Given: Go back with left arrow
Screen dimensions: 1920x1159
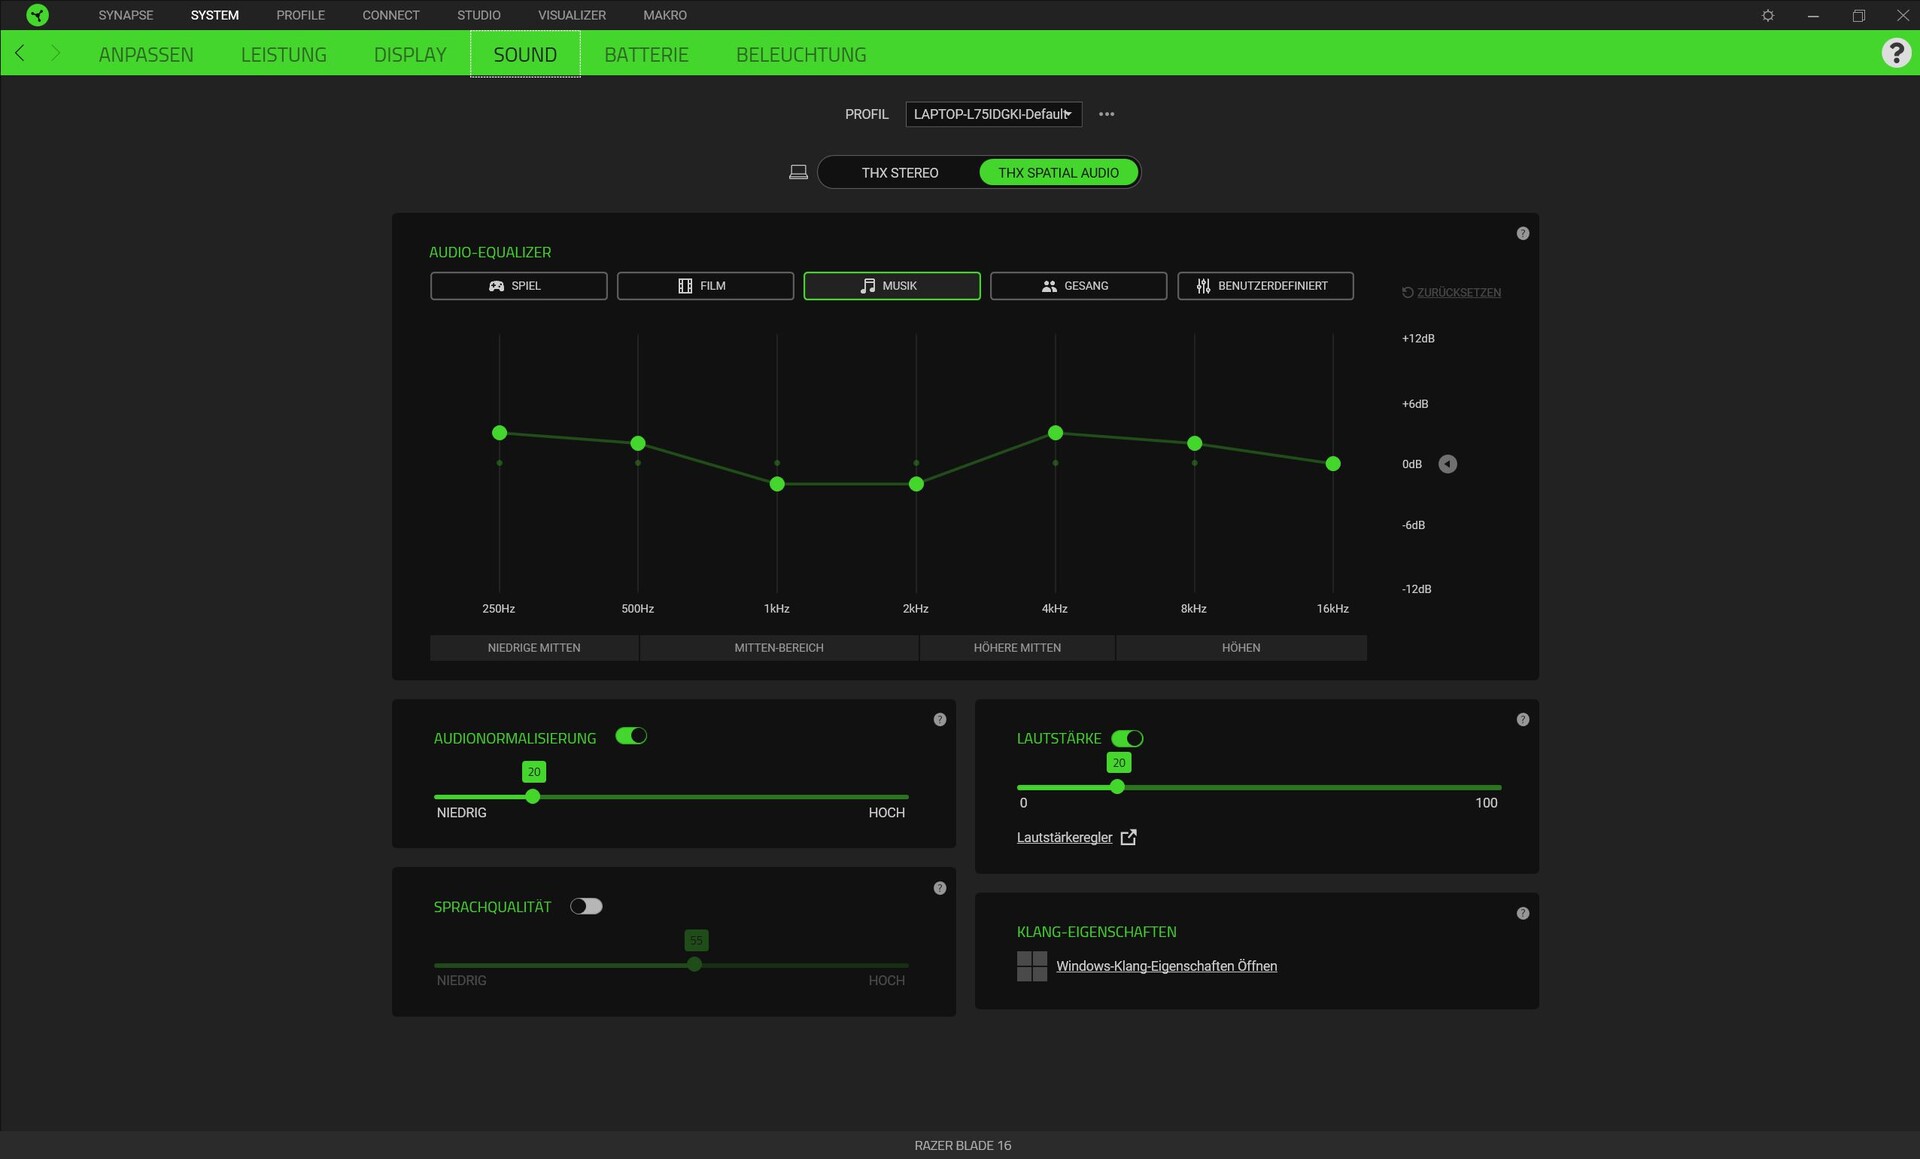Looking at the screenshot, I should (20, 53).
